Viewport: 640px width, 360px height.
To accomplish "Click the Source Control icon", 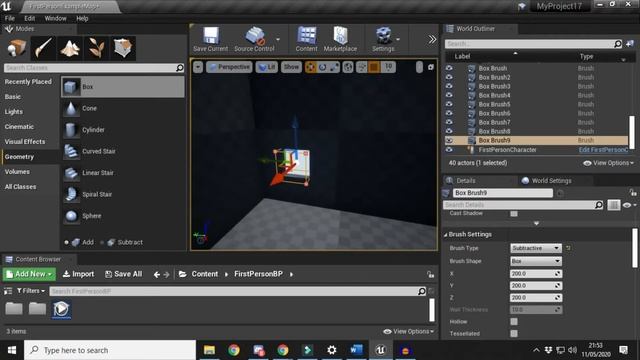I will coord(254,39).
